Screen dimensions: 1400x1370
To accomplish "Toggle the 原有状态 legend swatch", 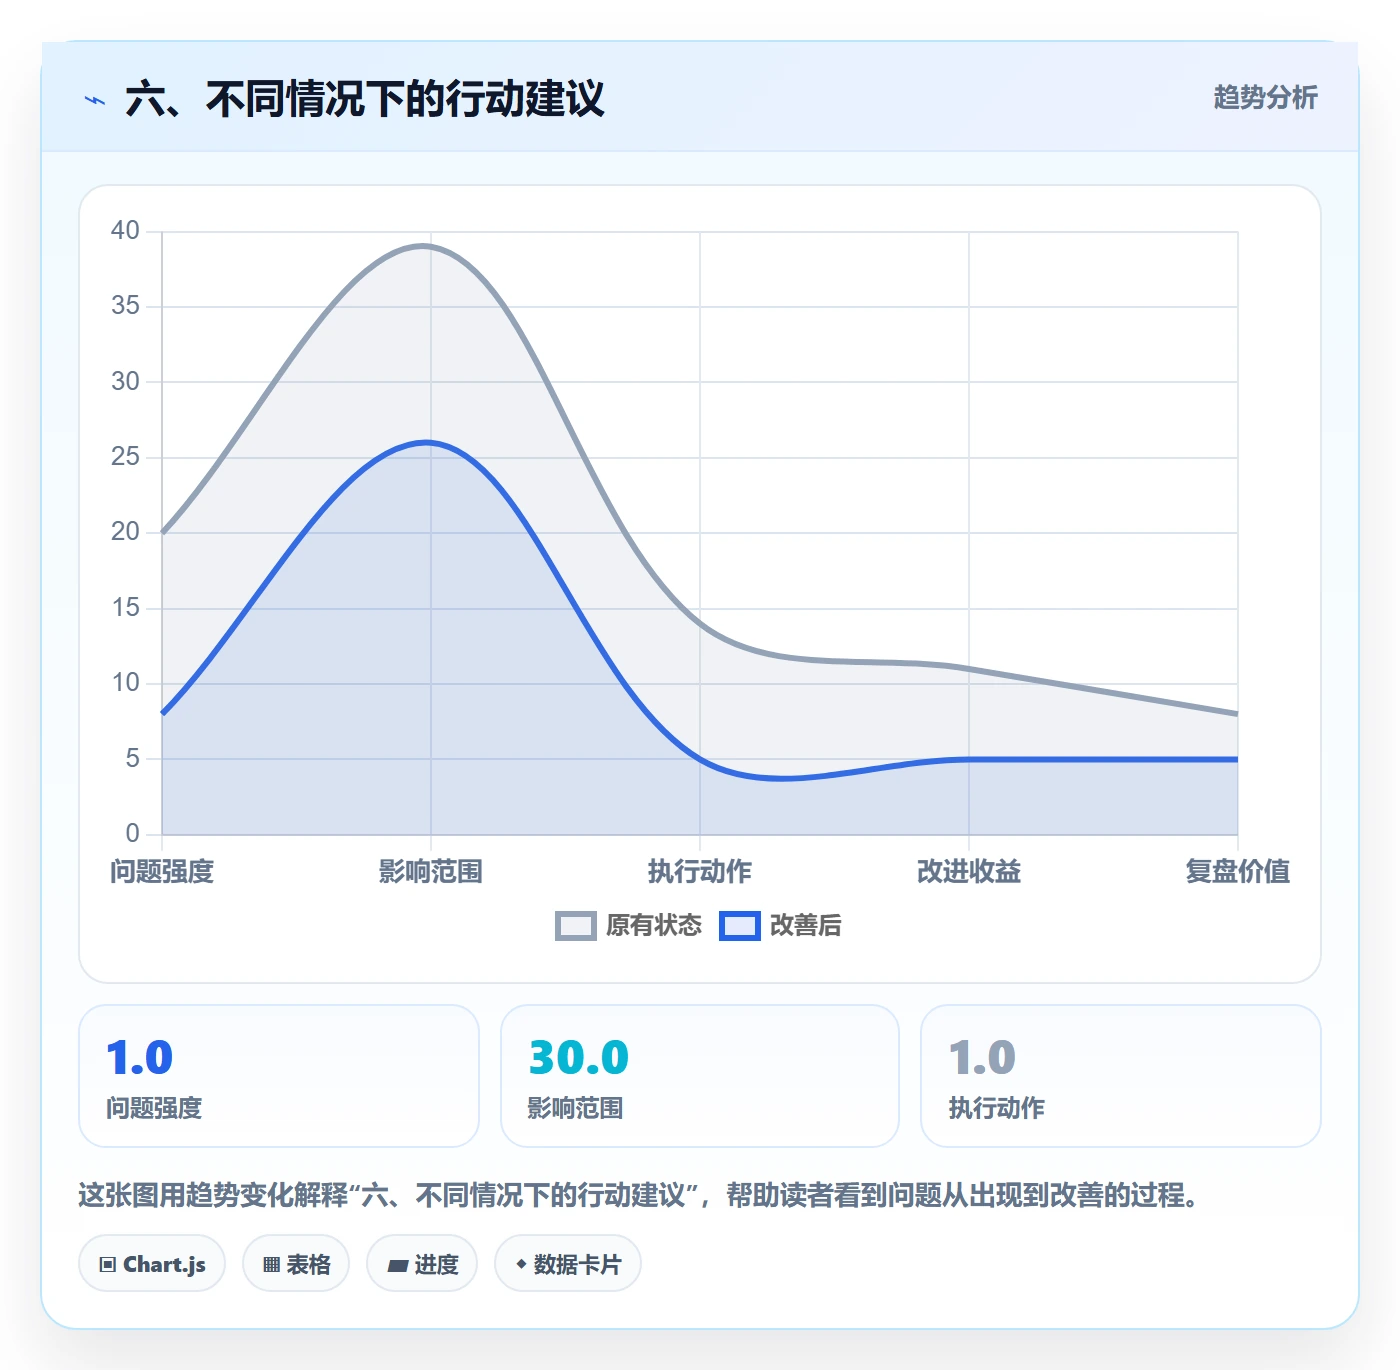I will [575, 926].
